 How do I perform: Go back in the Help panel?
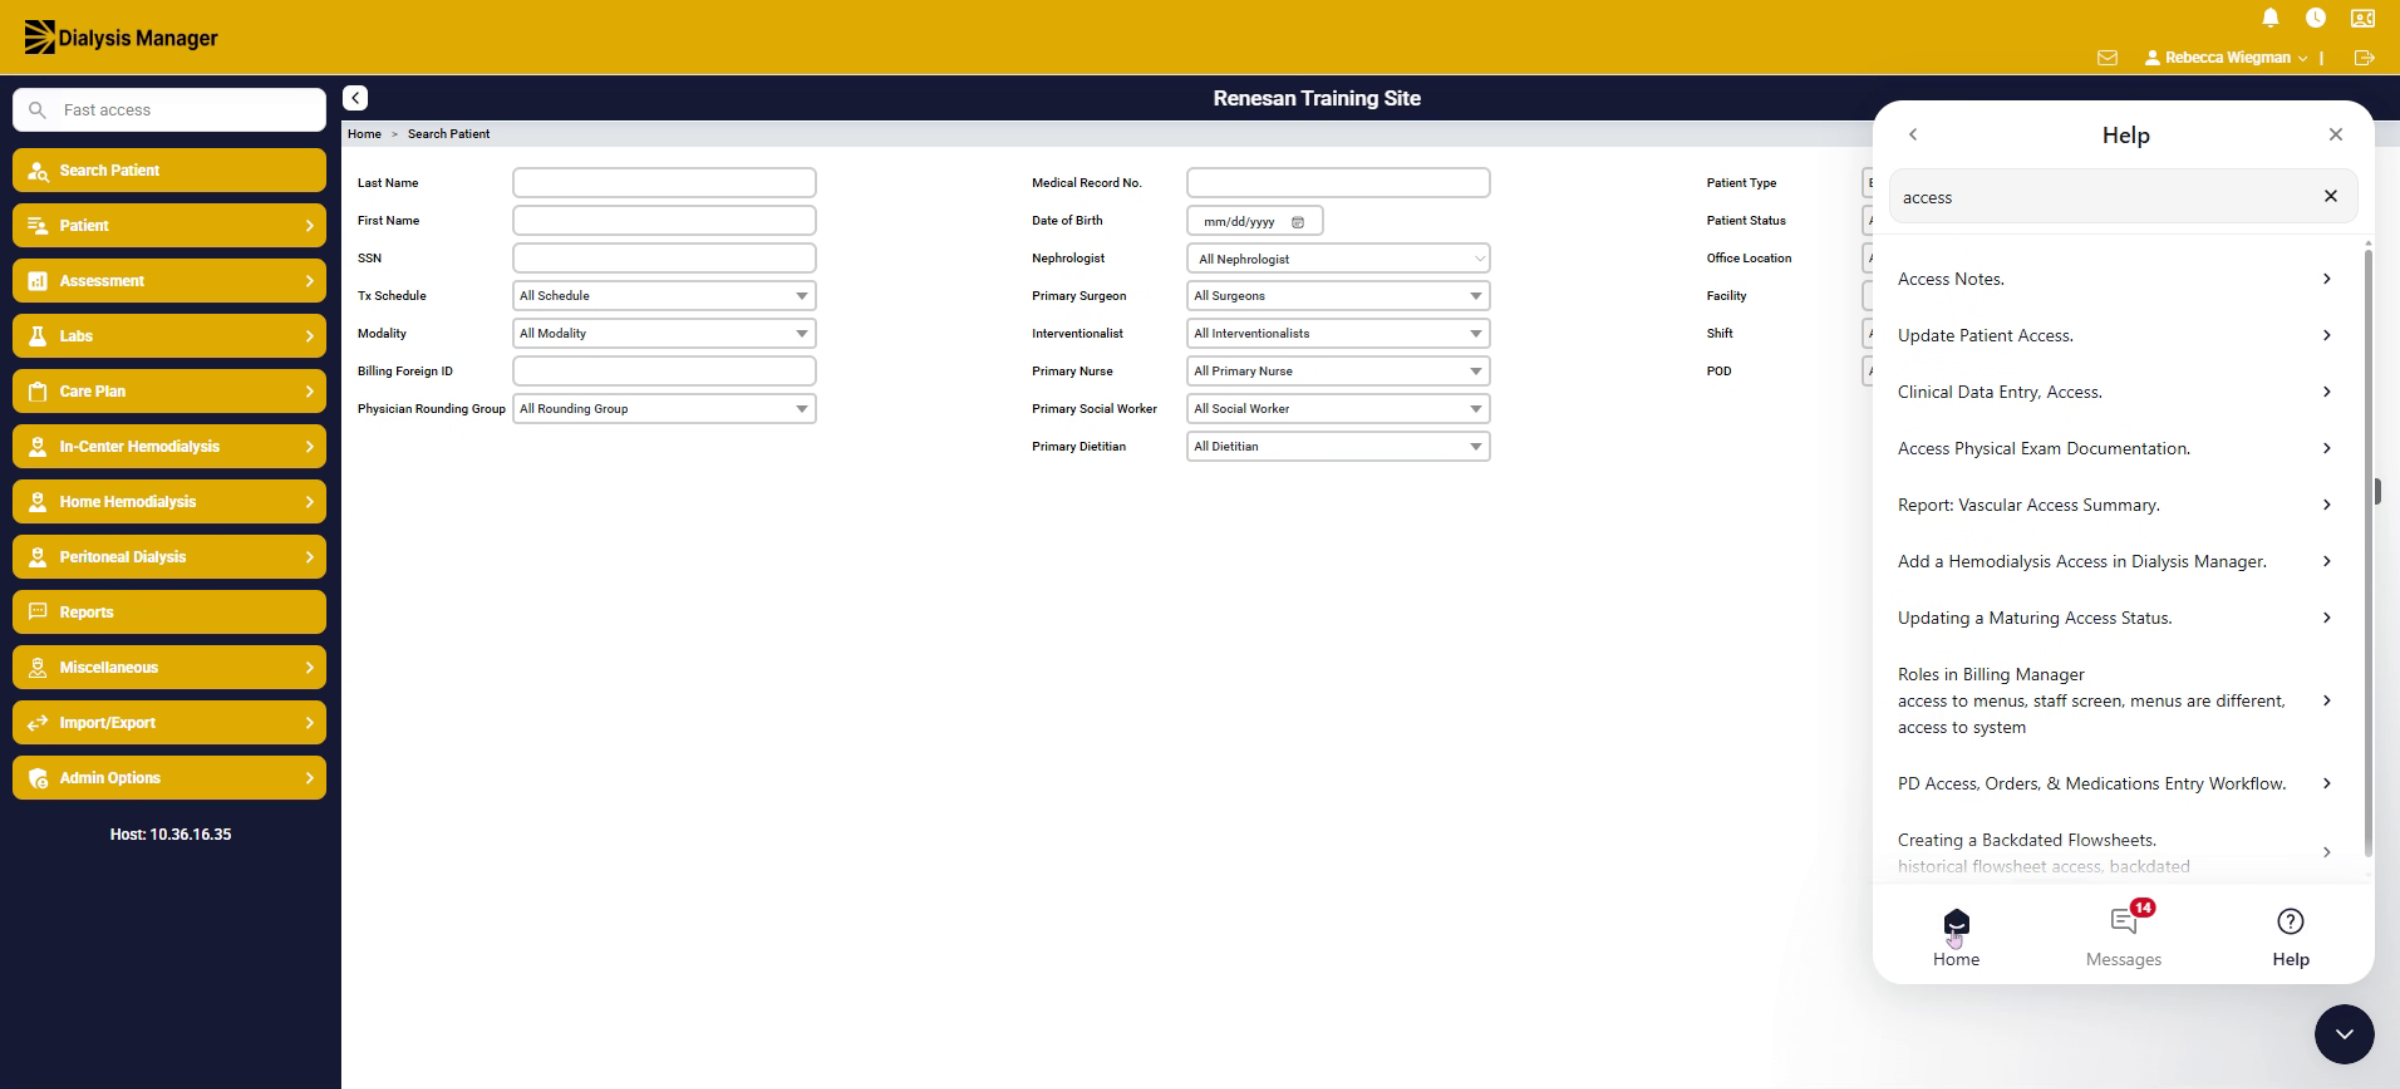1912,134
